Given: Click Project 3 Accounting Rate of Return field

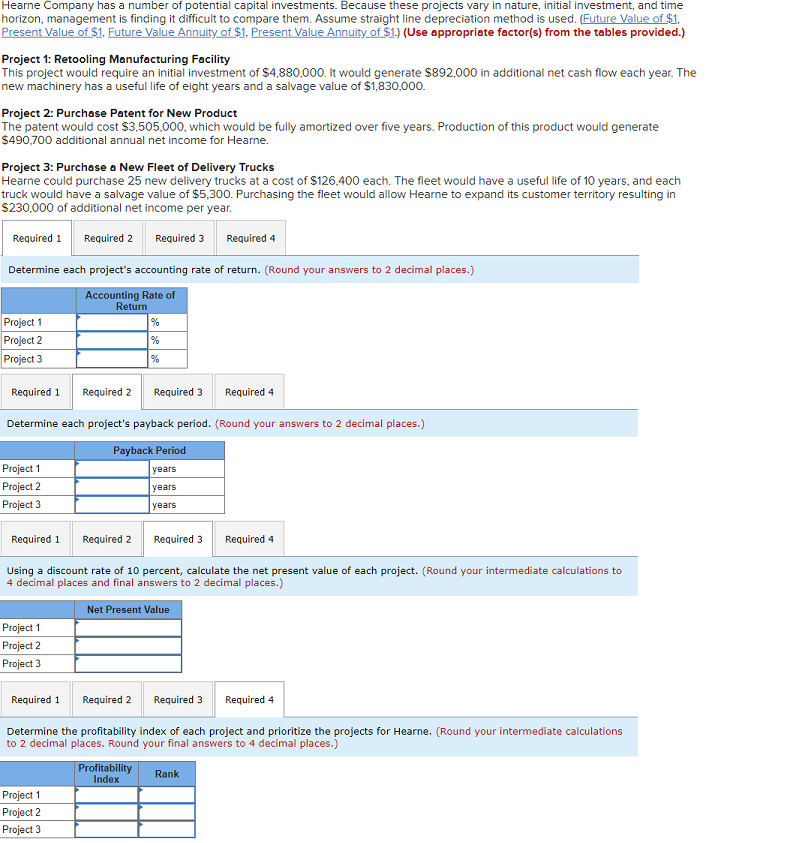Looking at the screenshot, I should coord(112,359).
